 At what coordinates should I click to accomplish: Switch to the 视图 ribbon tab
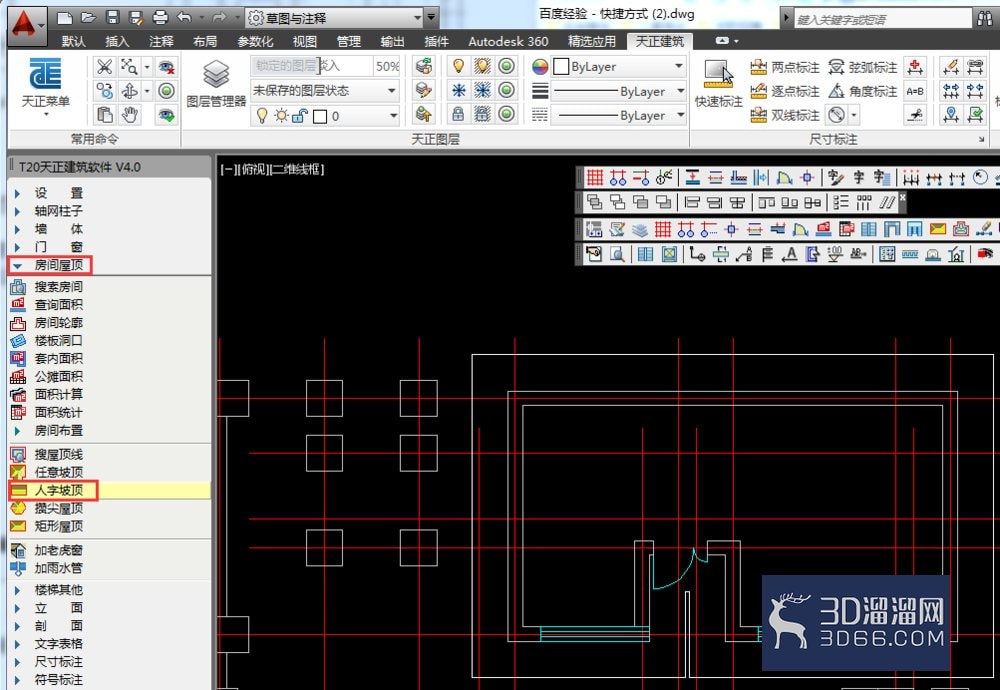tap(304, 41)
